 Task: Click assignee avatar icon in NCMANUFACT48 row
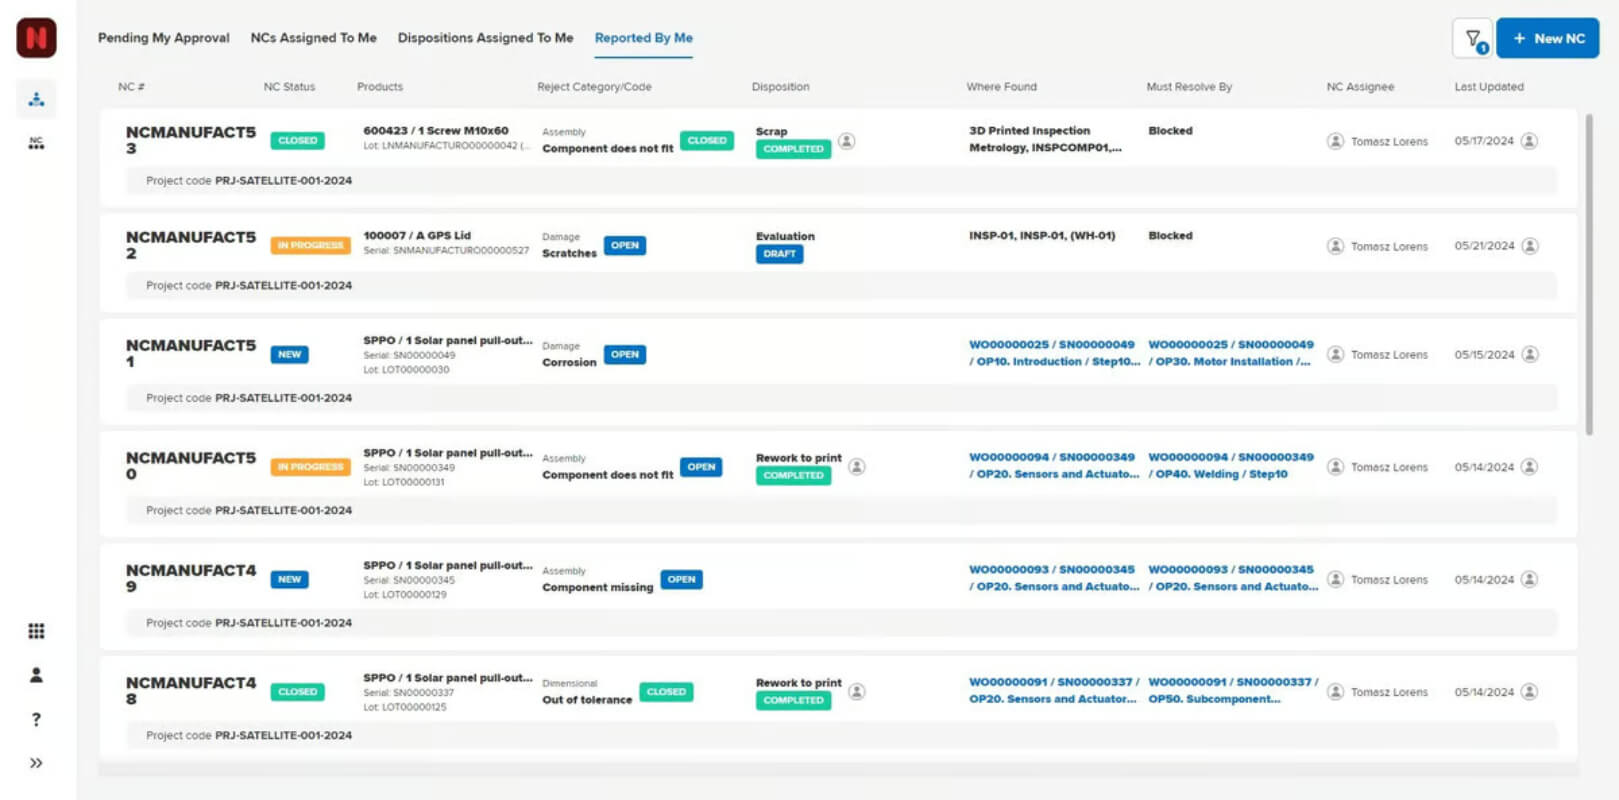click(x=1335, y=692)
